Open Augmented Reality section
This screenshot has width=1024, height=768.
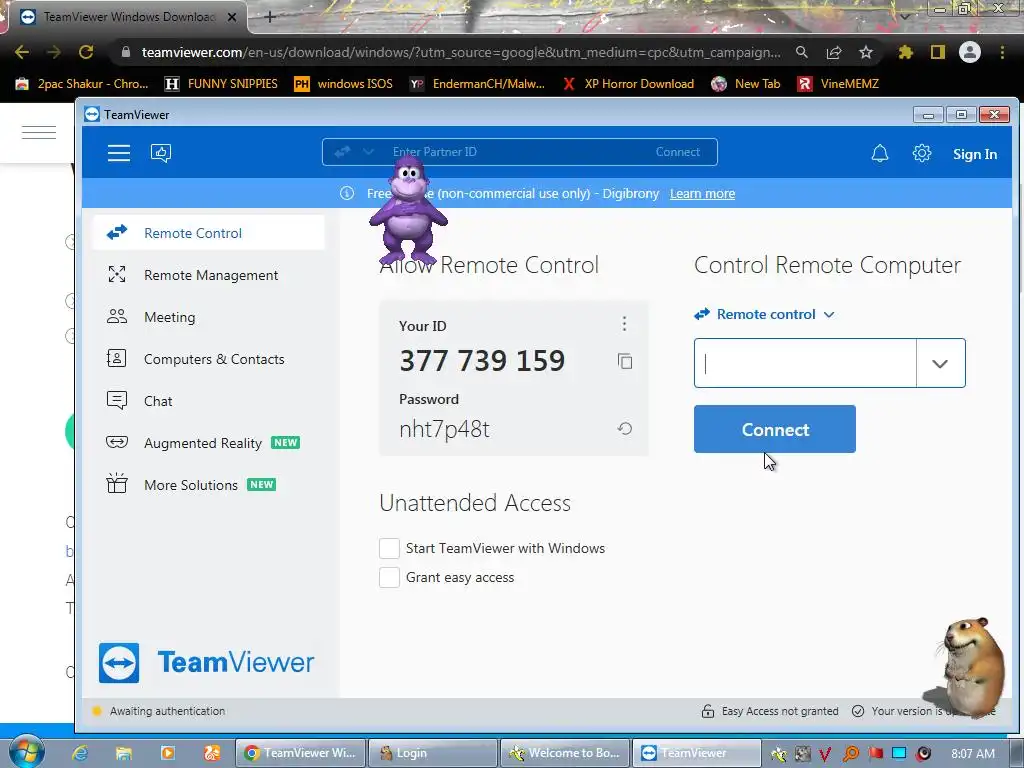tap(209, 443)
